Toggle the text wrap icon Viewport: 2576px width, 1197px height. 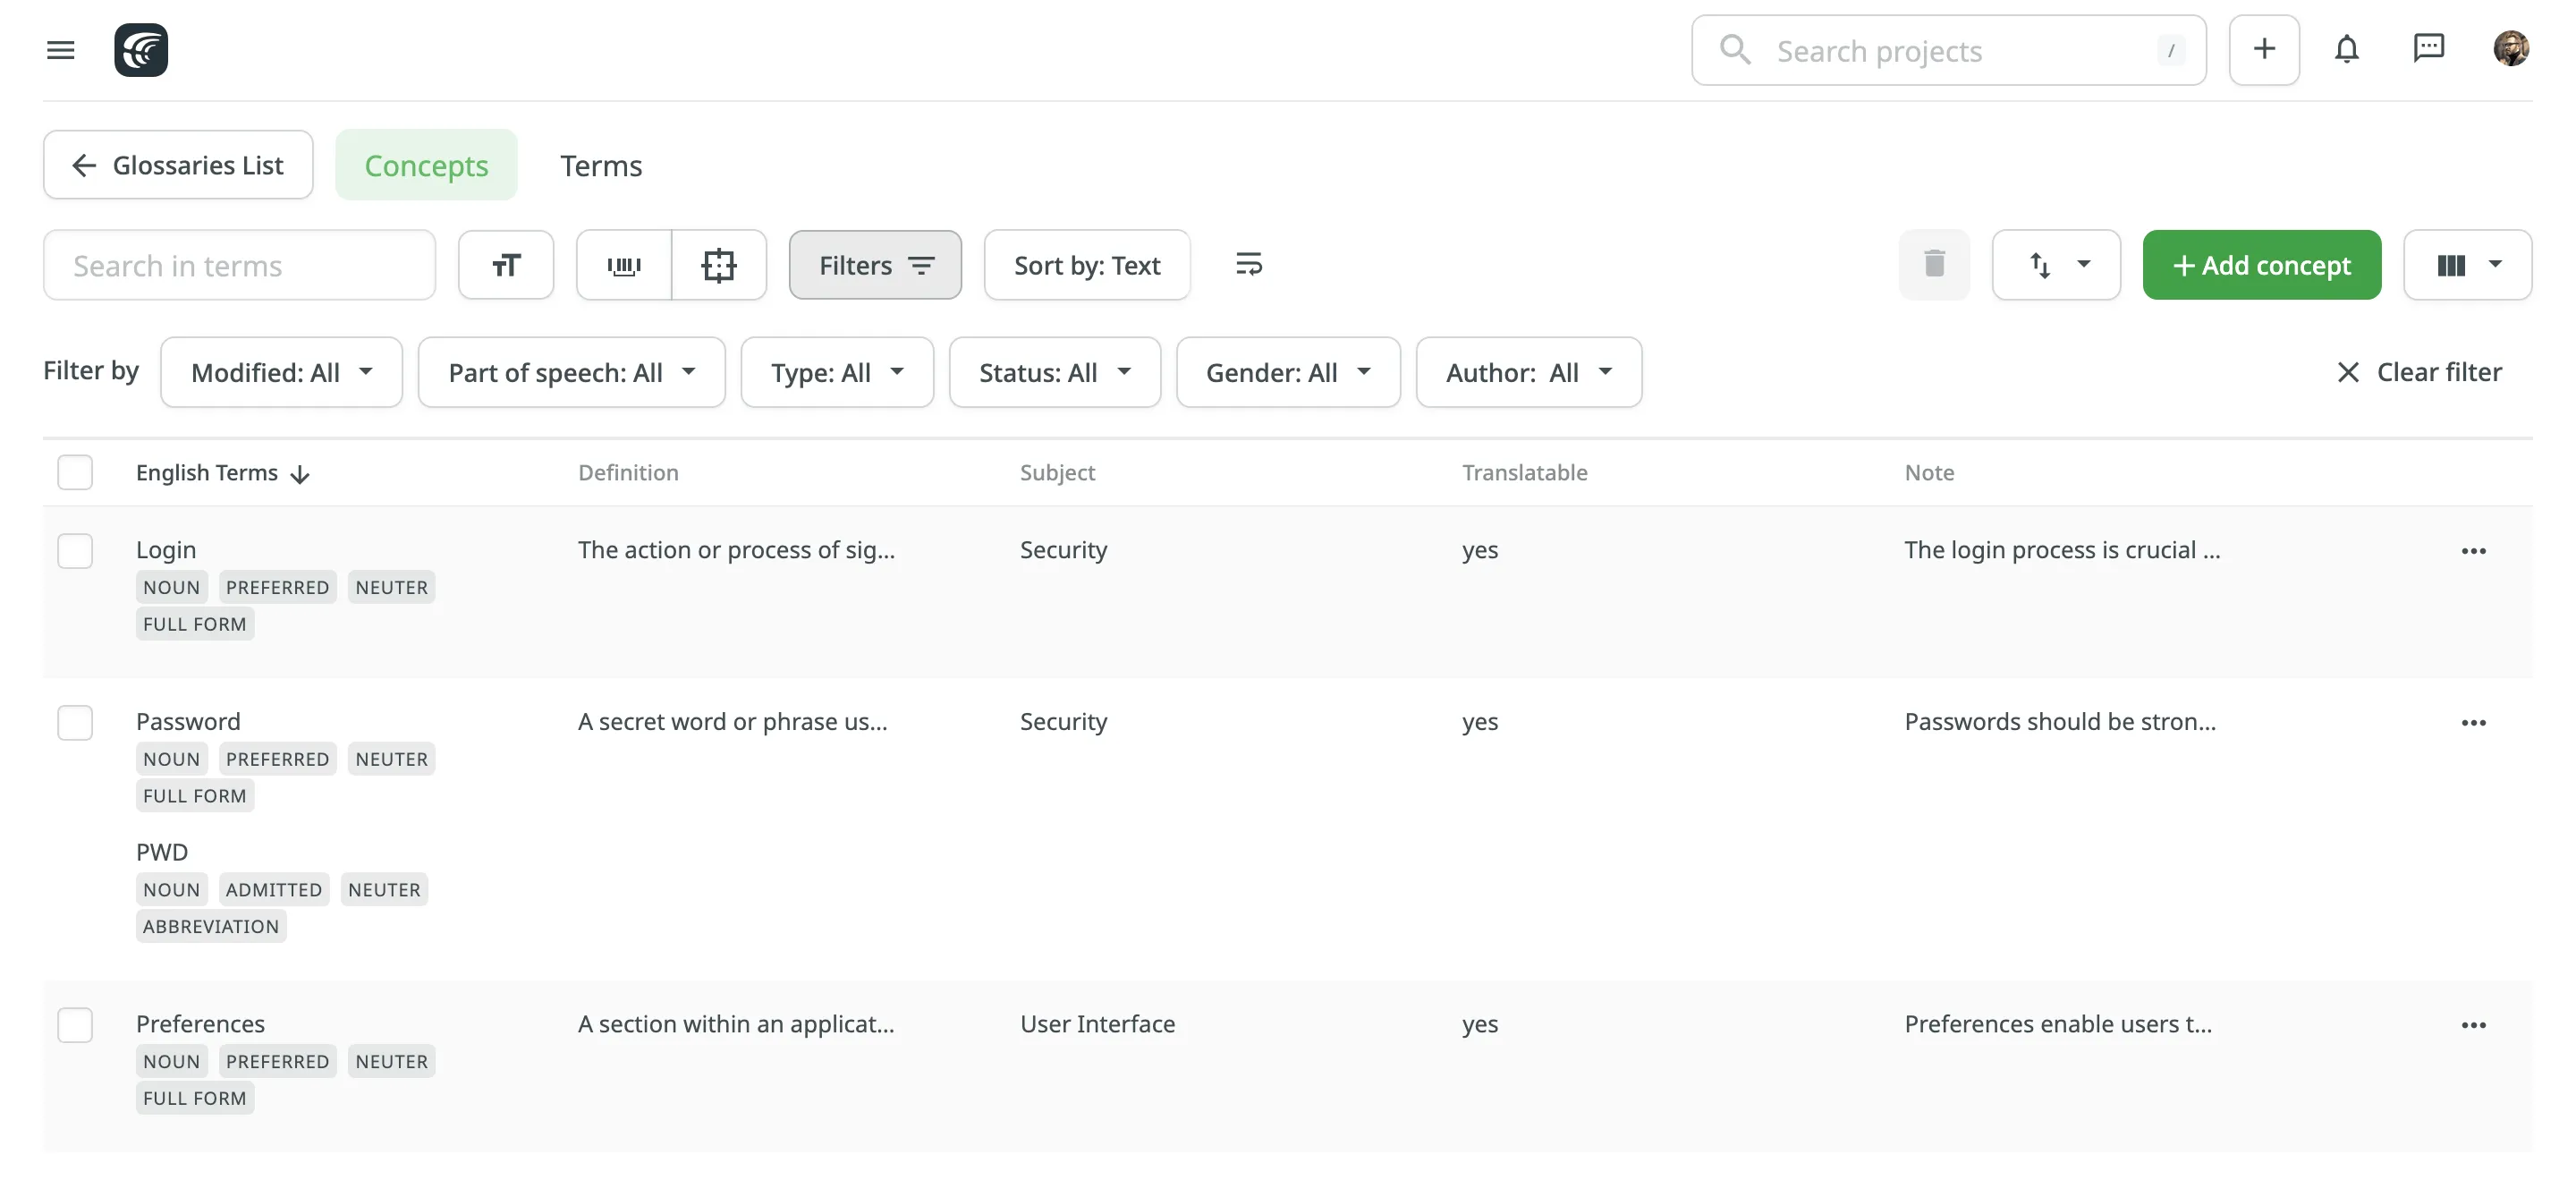coord(1248,265)
